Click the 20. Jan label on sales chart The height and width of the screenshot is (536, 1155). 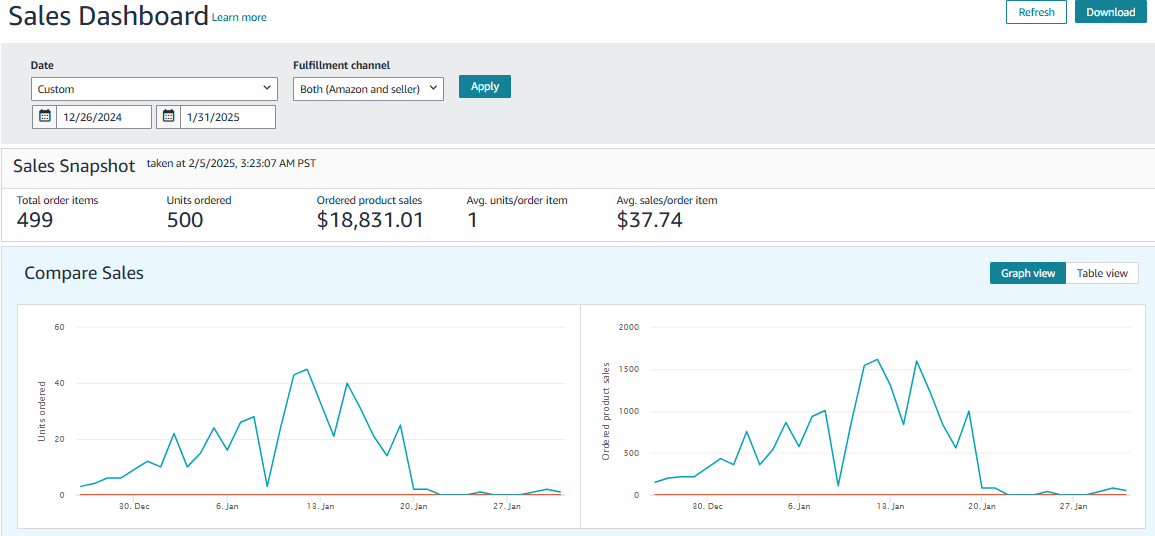pos(983,507)
